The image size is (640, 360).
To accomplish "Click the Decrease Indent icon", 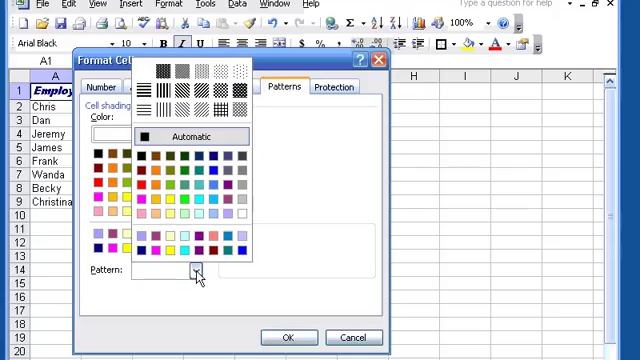I will tap(400, 43).
